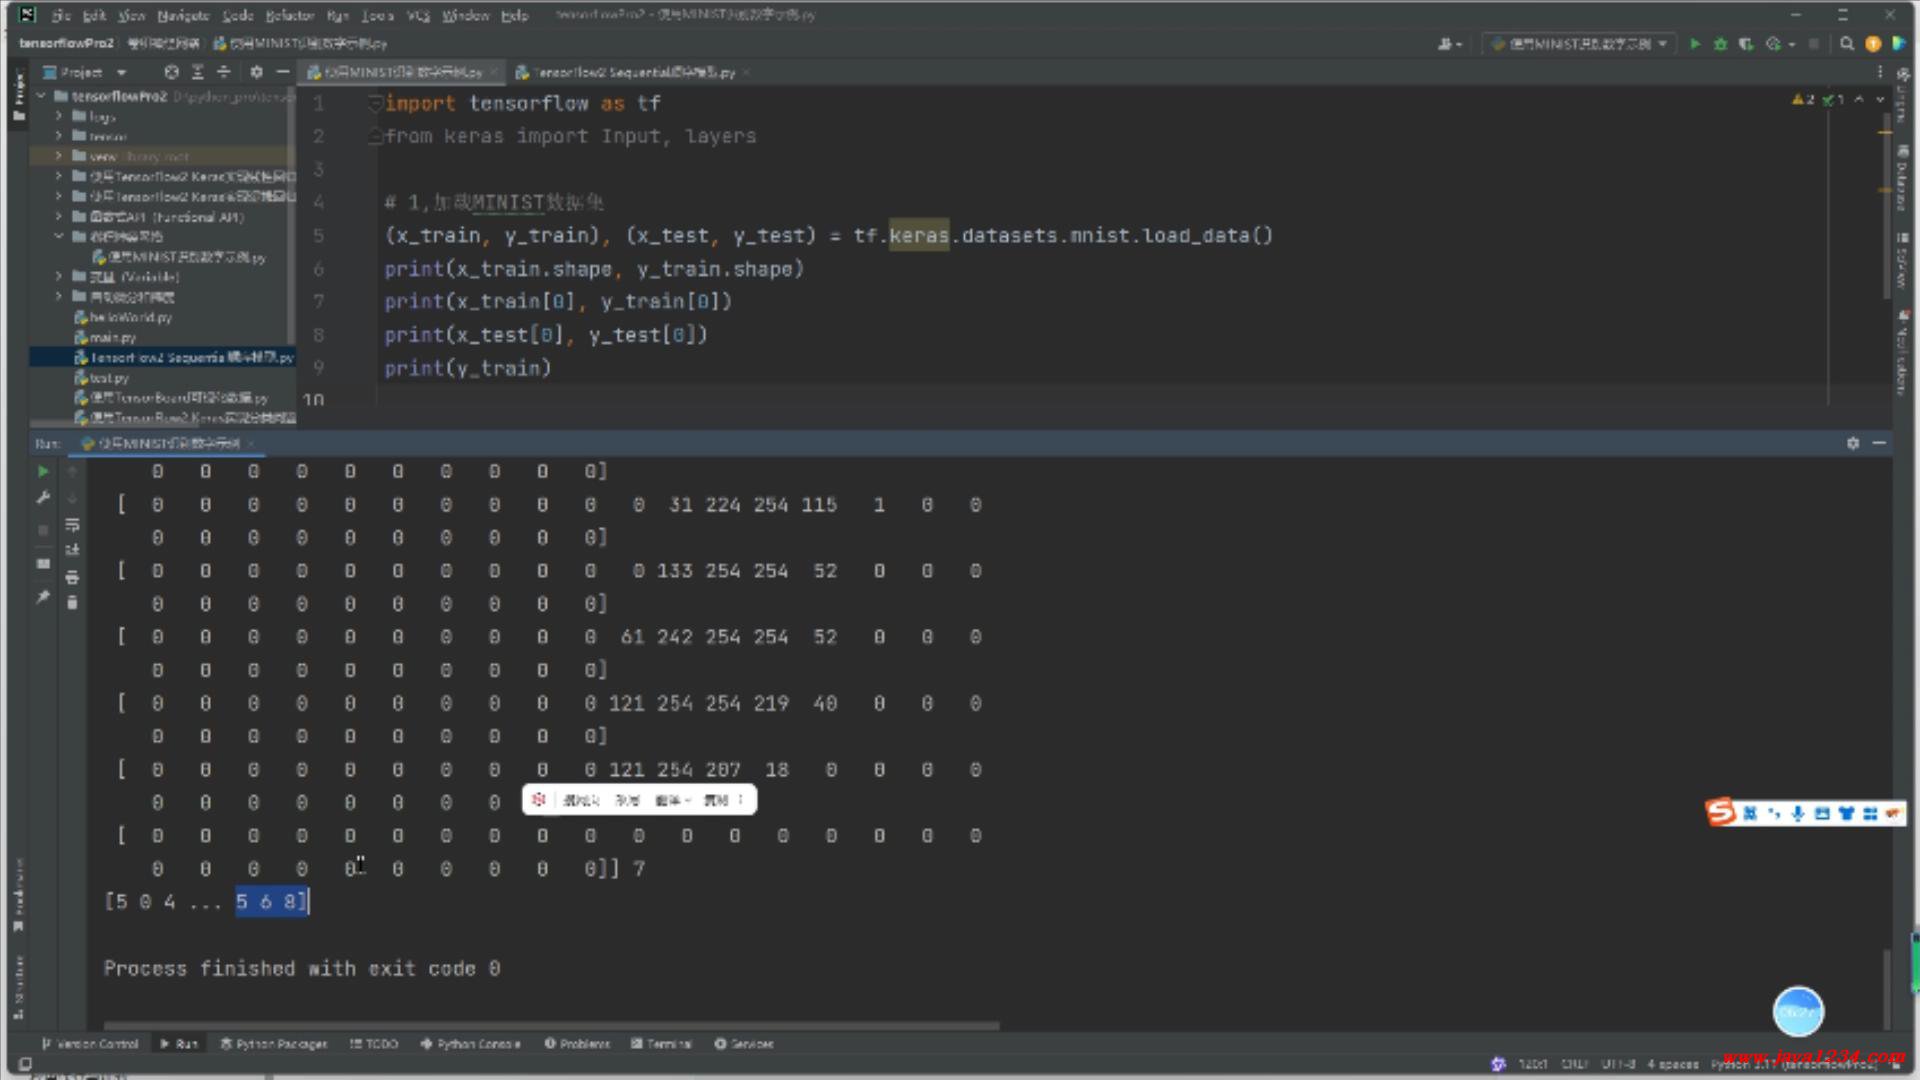The image size is (1920, 1080).
Task: Clear all Run console output with the trash icon
Action: pos(72,602)
